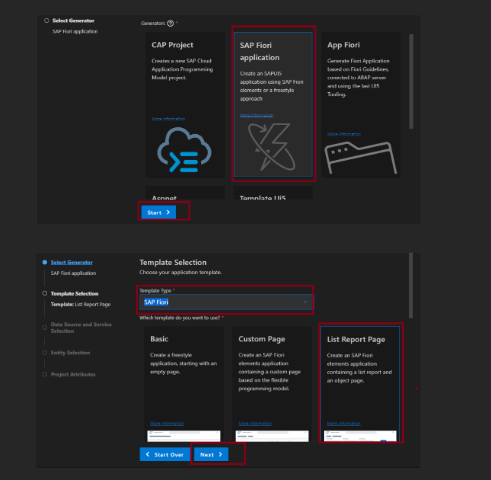
Task: Go to Data Source and Service Selection step
Action: tap(81, 328)
